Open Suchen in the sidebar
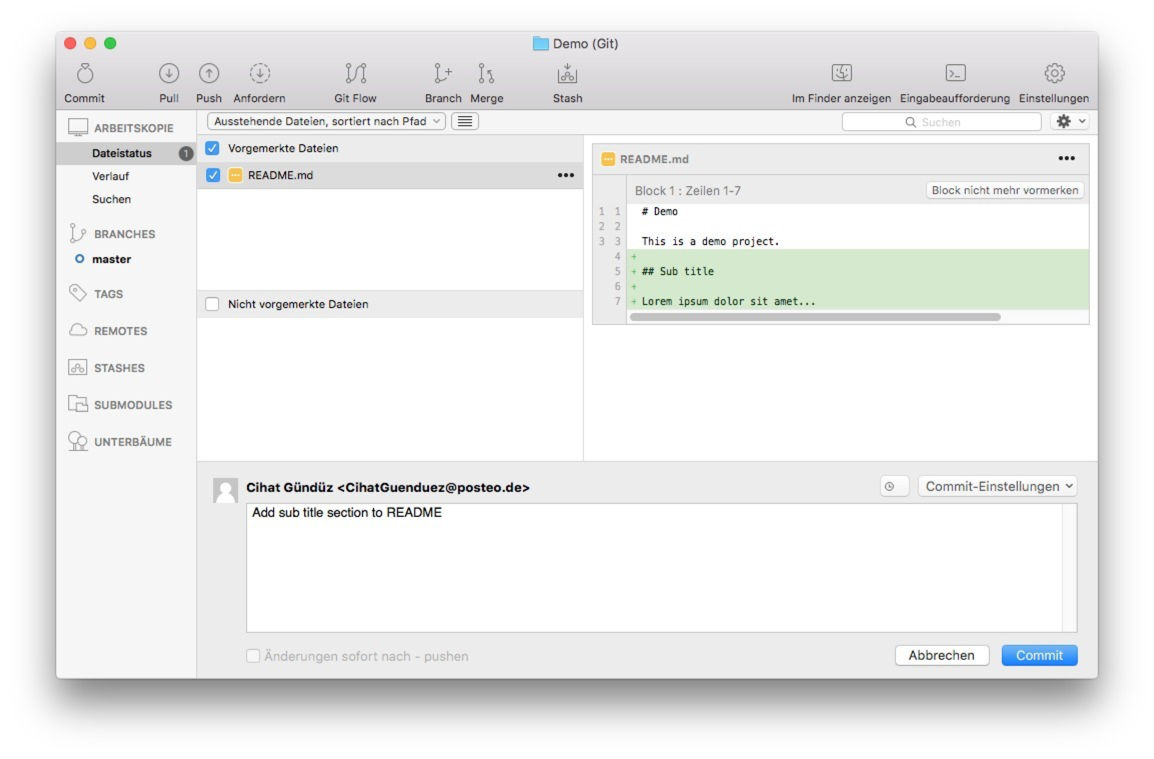The image size is (1154, 759). pos(111,199)
